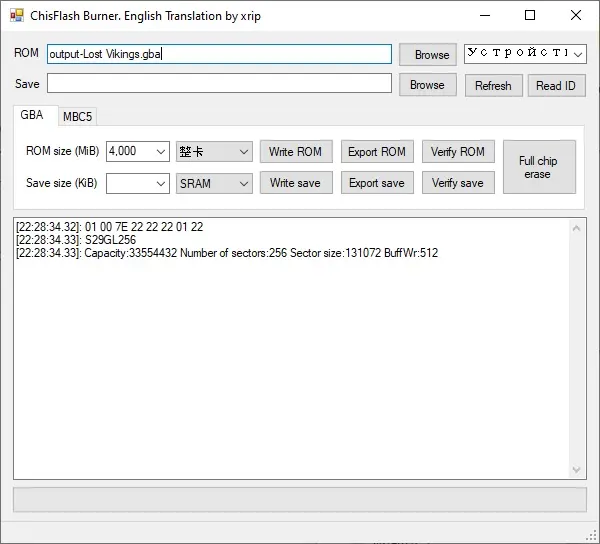Click in the Save file path field
600x544 pixels.
click(219, 84)
